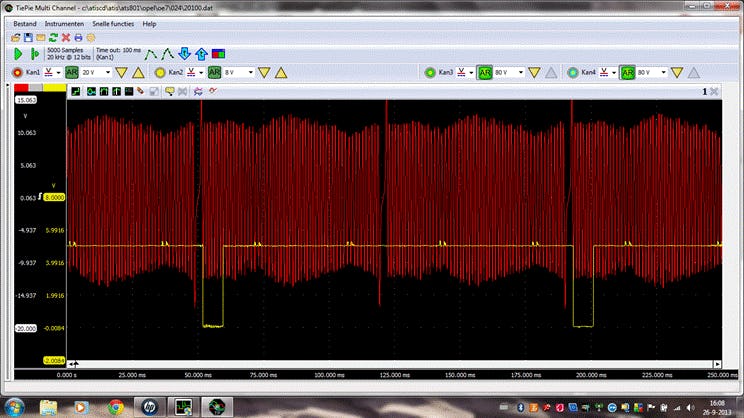This screenshot has width=744, height=418.
Task: Toggle Kan3 channel enable indicator
Action: (431, 73)
